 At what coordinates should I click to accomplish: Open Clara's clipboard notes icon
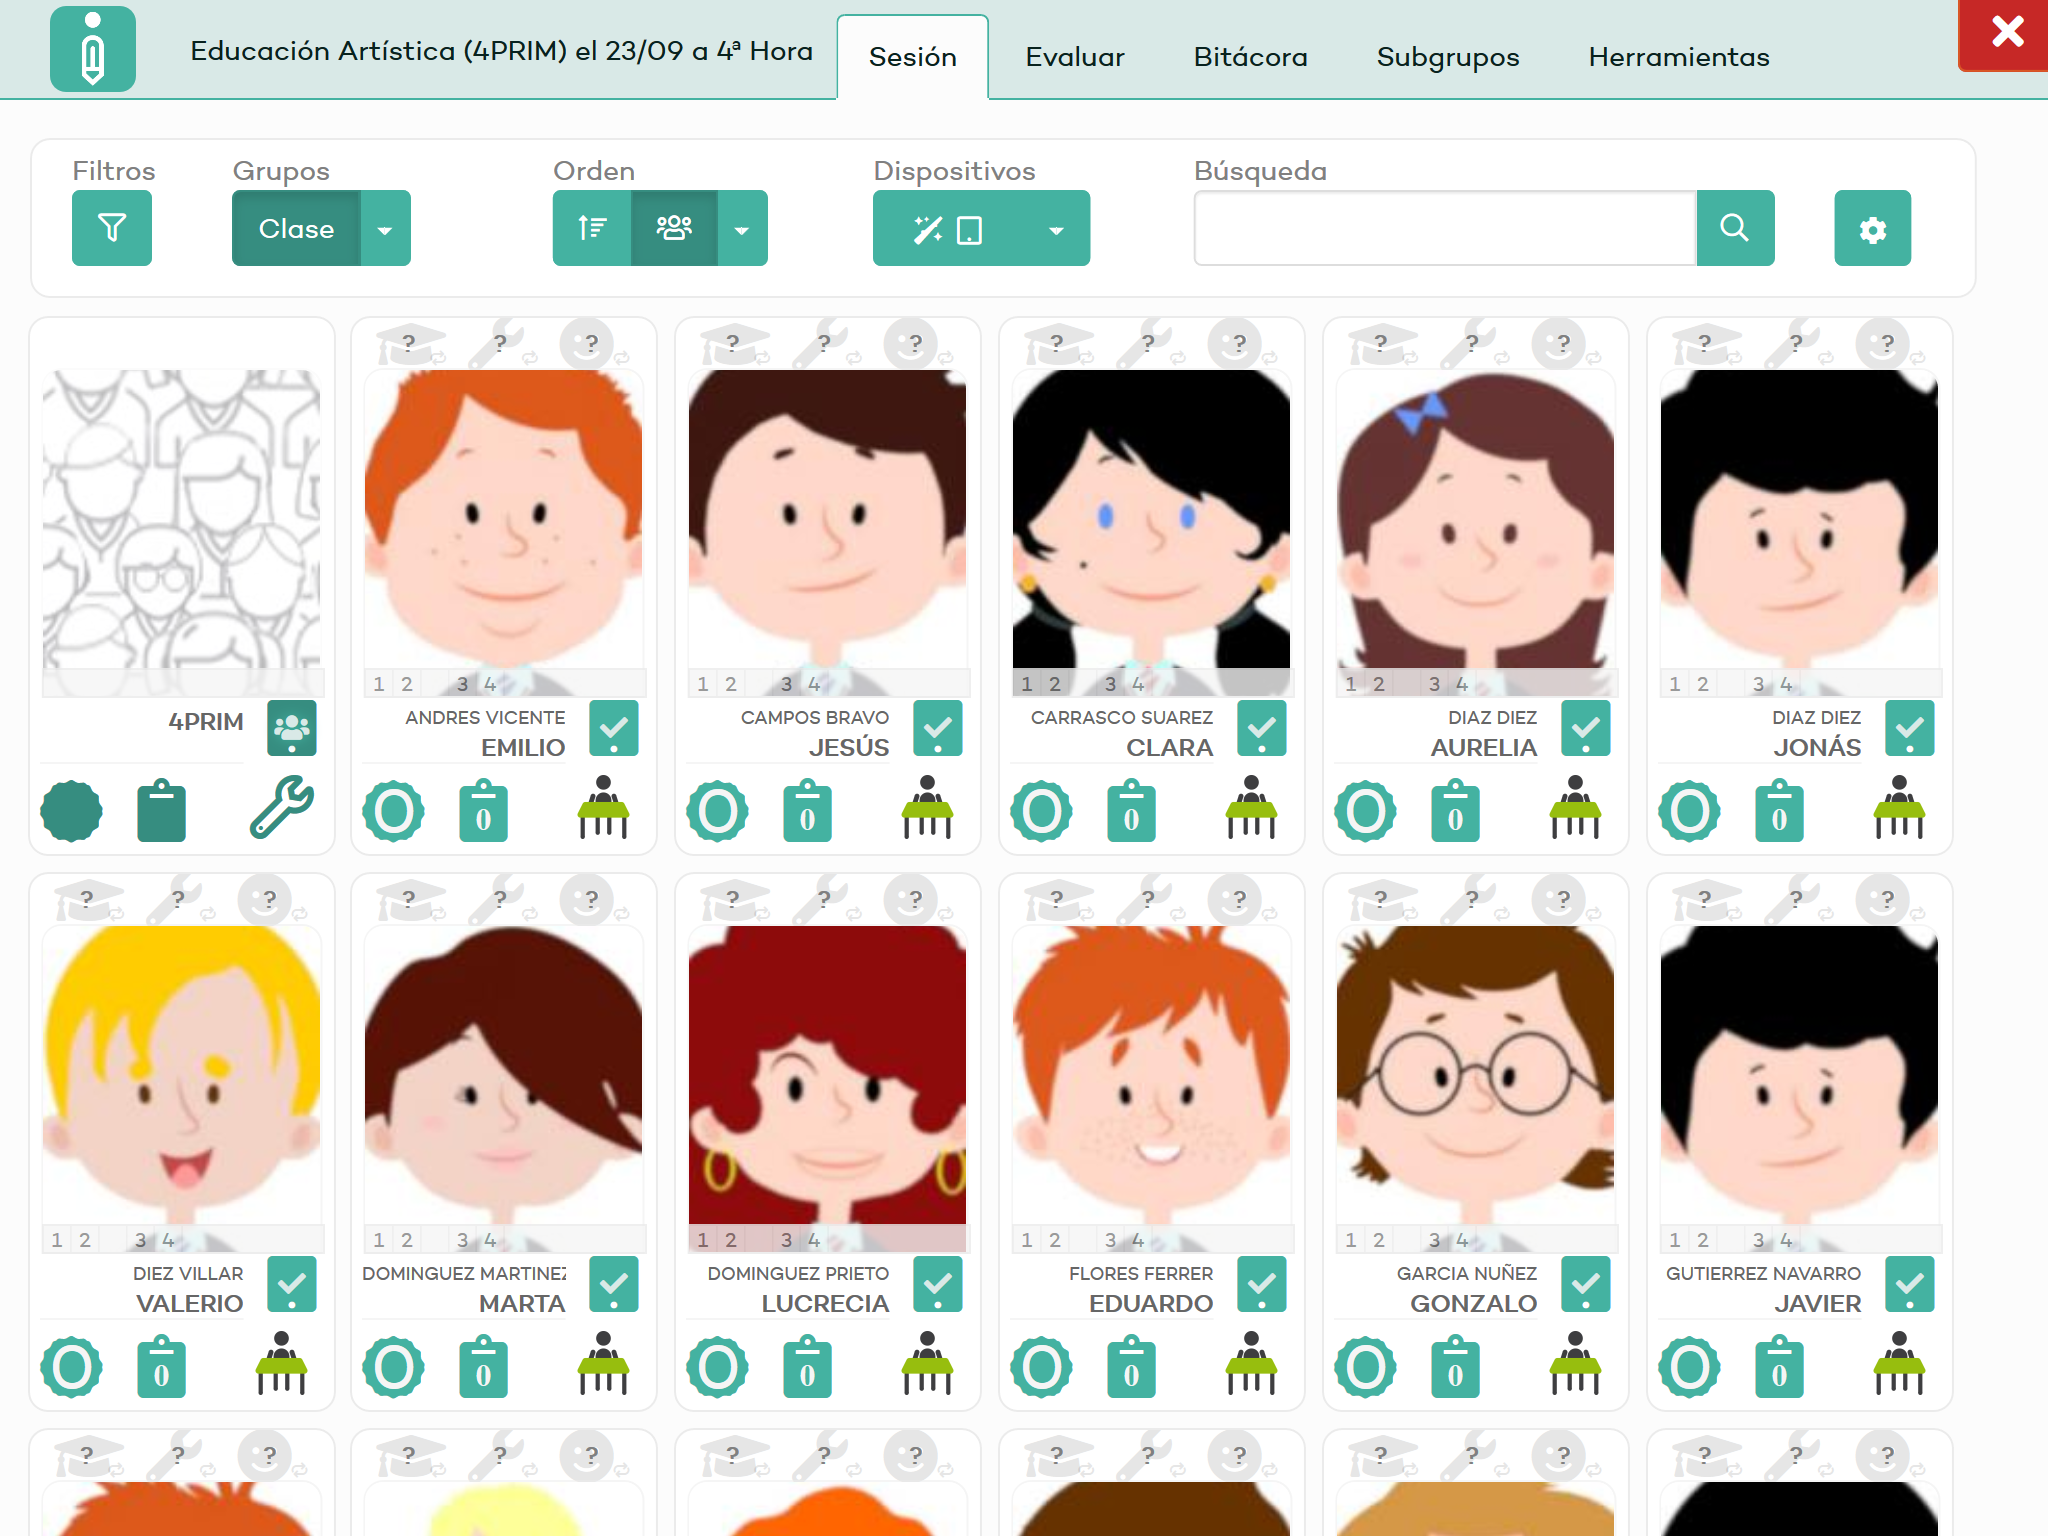click(1131, 811)
